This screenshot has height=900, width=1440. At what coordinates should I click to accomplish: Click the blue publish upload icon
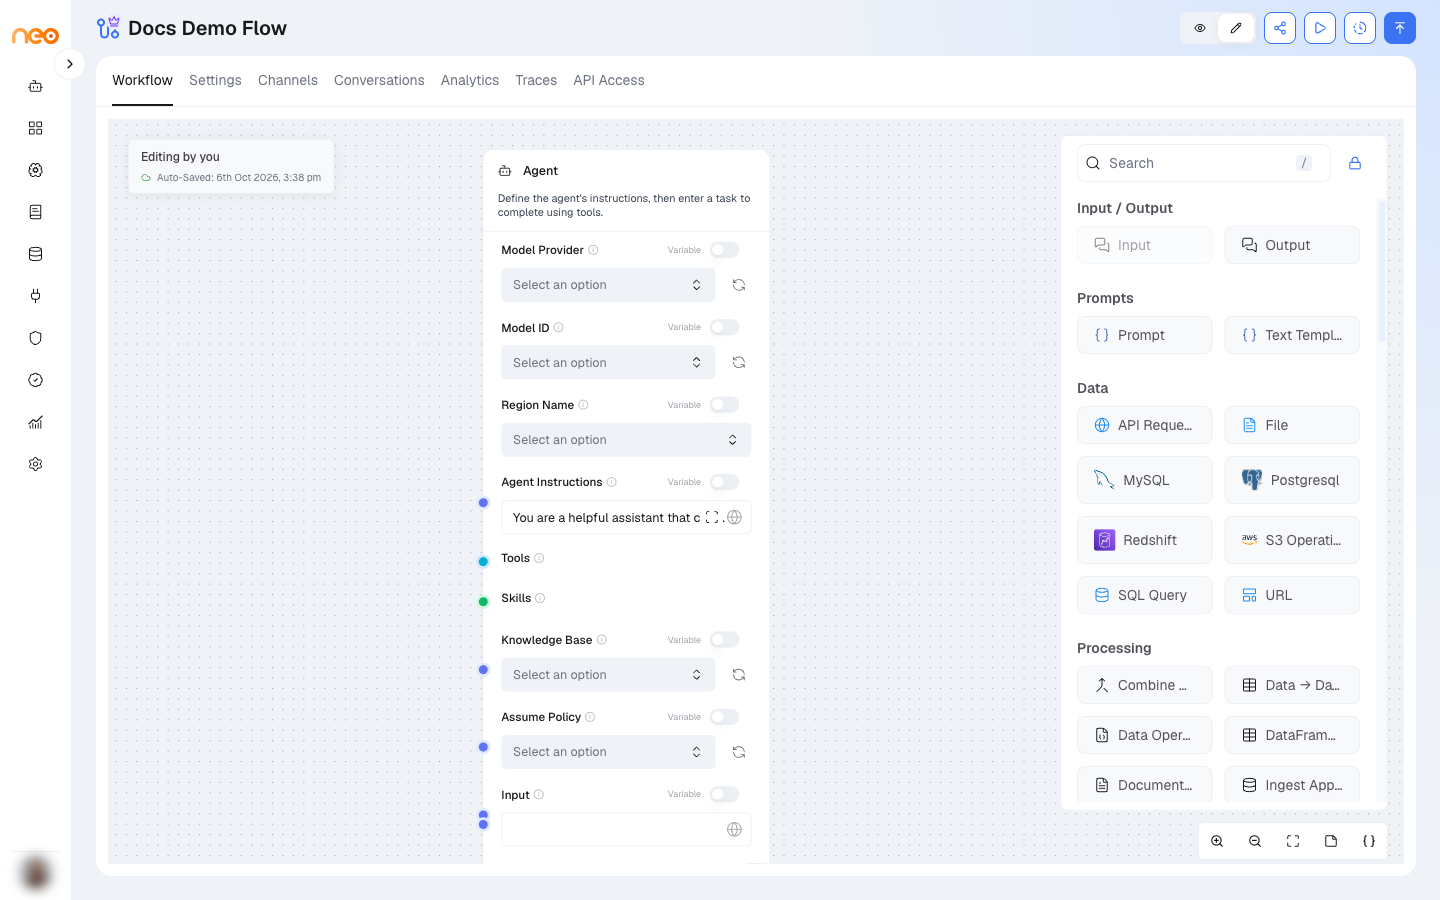point(1400,28)
